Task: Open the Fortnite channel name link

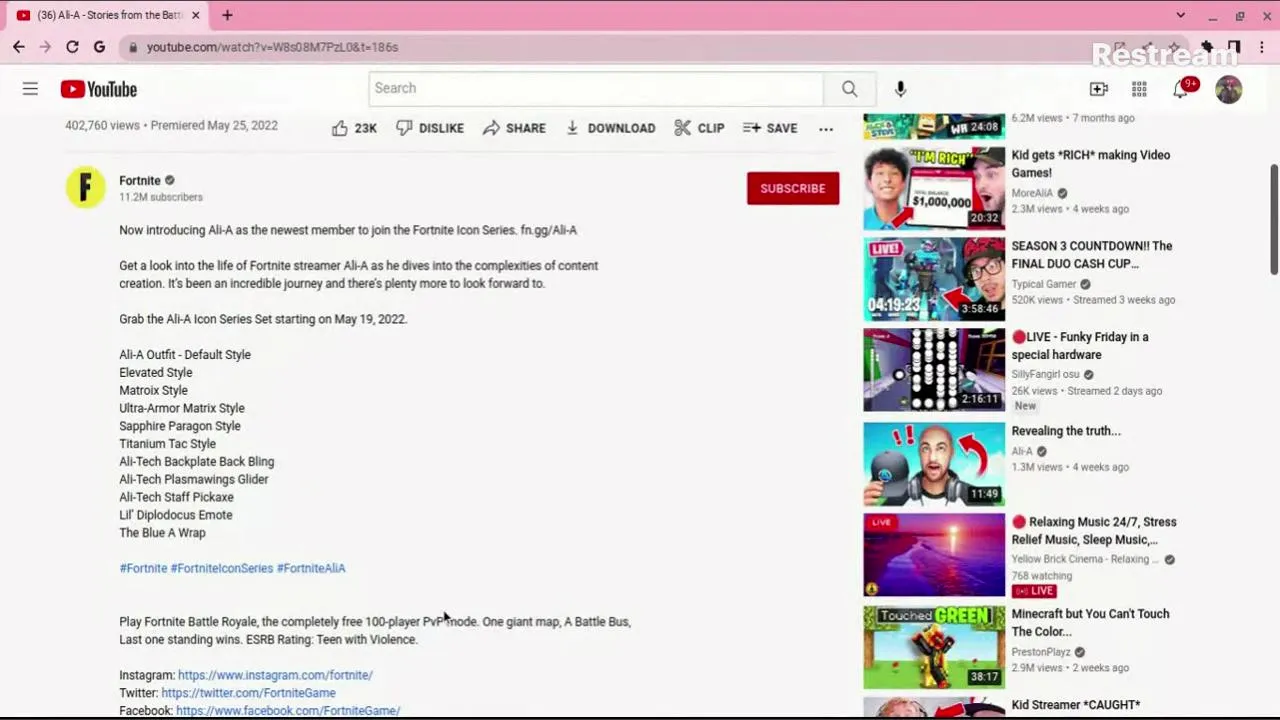Action: point(140,180)
